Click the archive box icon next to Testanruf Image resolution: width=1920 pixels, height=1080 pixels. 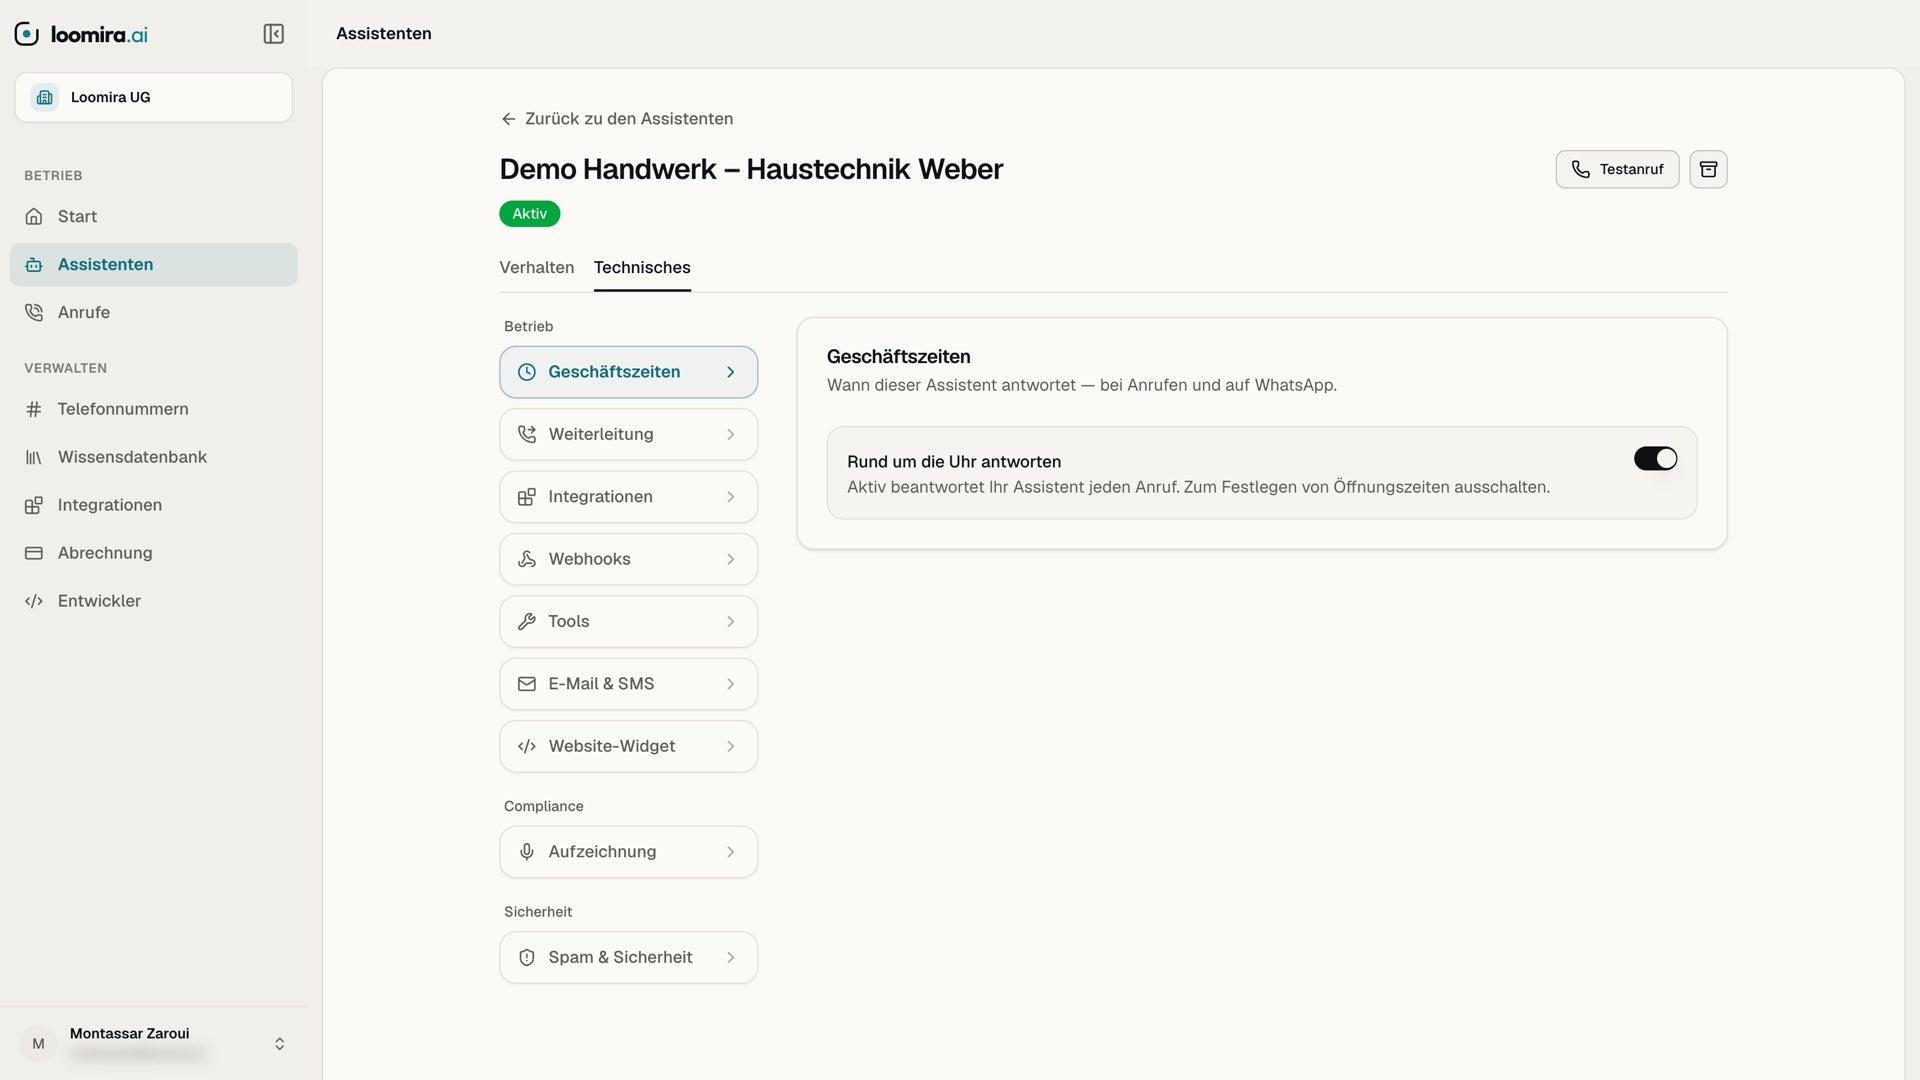tap(1708, 169)
